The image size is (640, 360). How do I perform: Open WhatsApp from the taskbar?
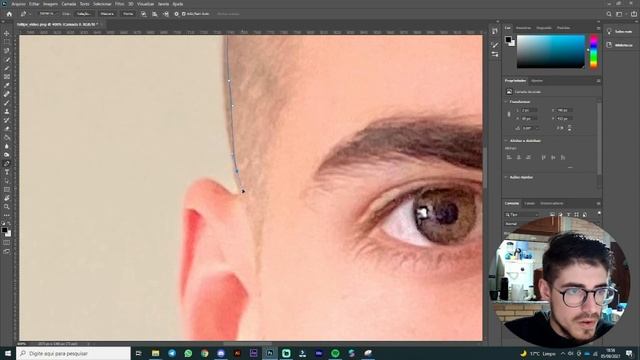pyautogui.click(x=188, y=353)
